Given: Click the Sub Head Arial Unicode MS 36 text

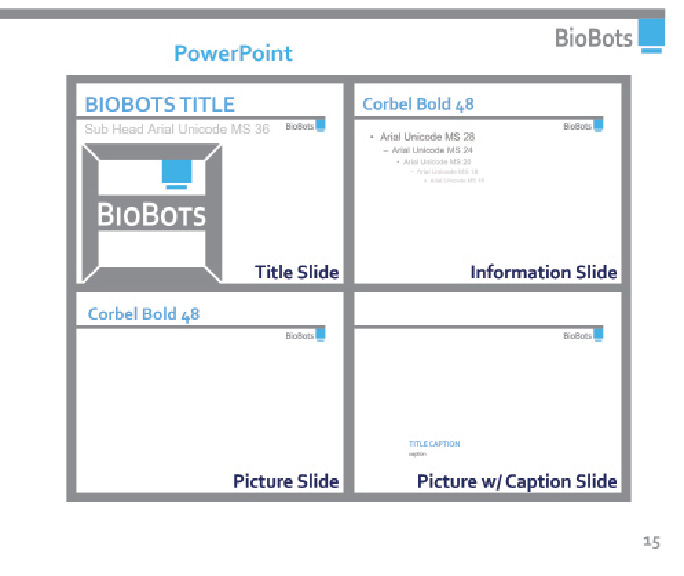Looking at the screenshot, I should [177, 129].
